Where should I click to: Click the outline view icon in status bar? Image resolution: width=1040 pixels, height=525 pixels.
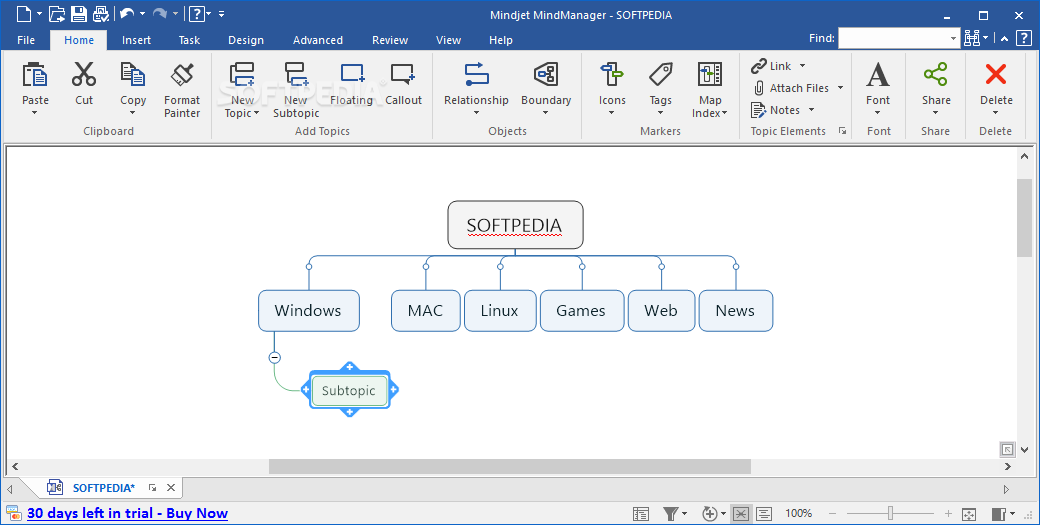(x=641, y=513)
